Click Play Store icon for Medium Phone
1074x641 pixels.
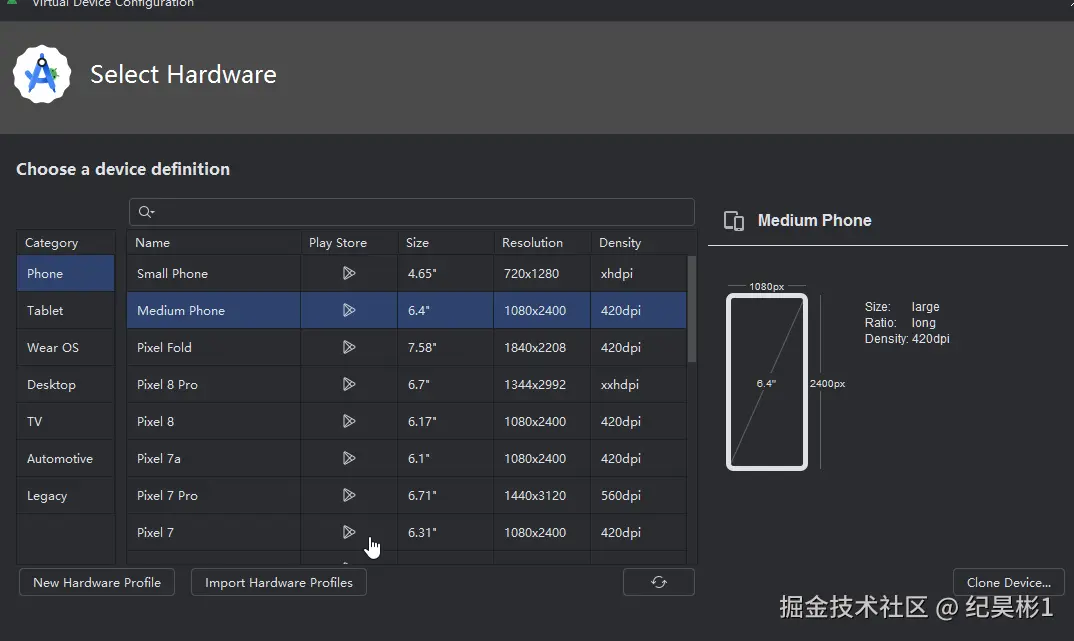coord(349,310)
